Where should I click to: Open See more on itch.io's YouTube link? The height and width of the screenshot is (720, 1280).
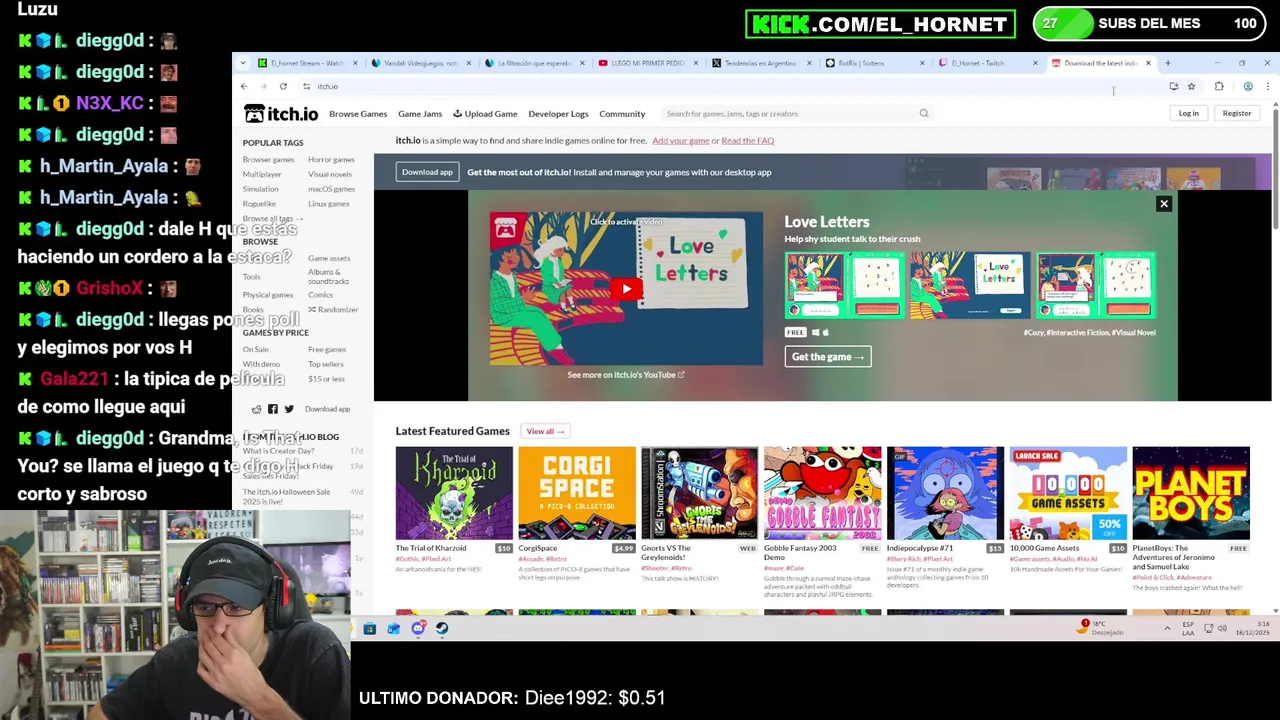[626, 375]
